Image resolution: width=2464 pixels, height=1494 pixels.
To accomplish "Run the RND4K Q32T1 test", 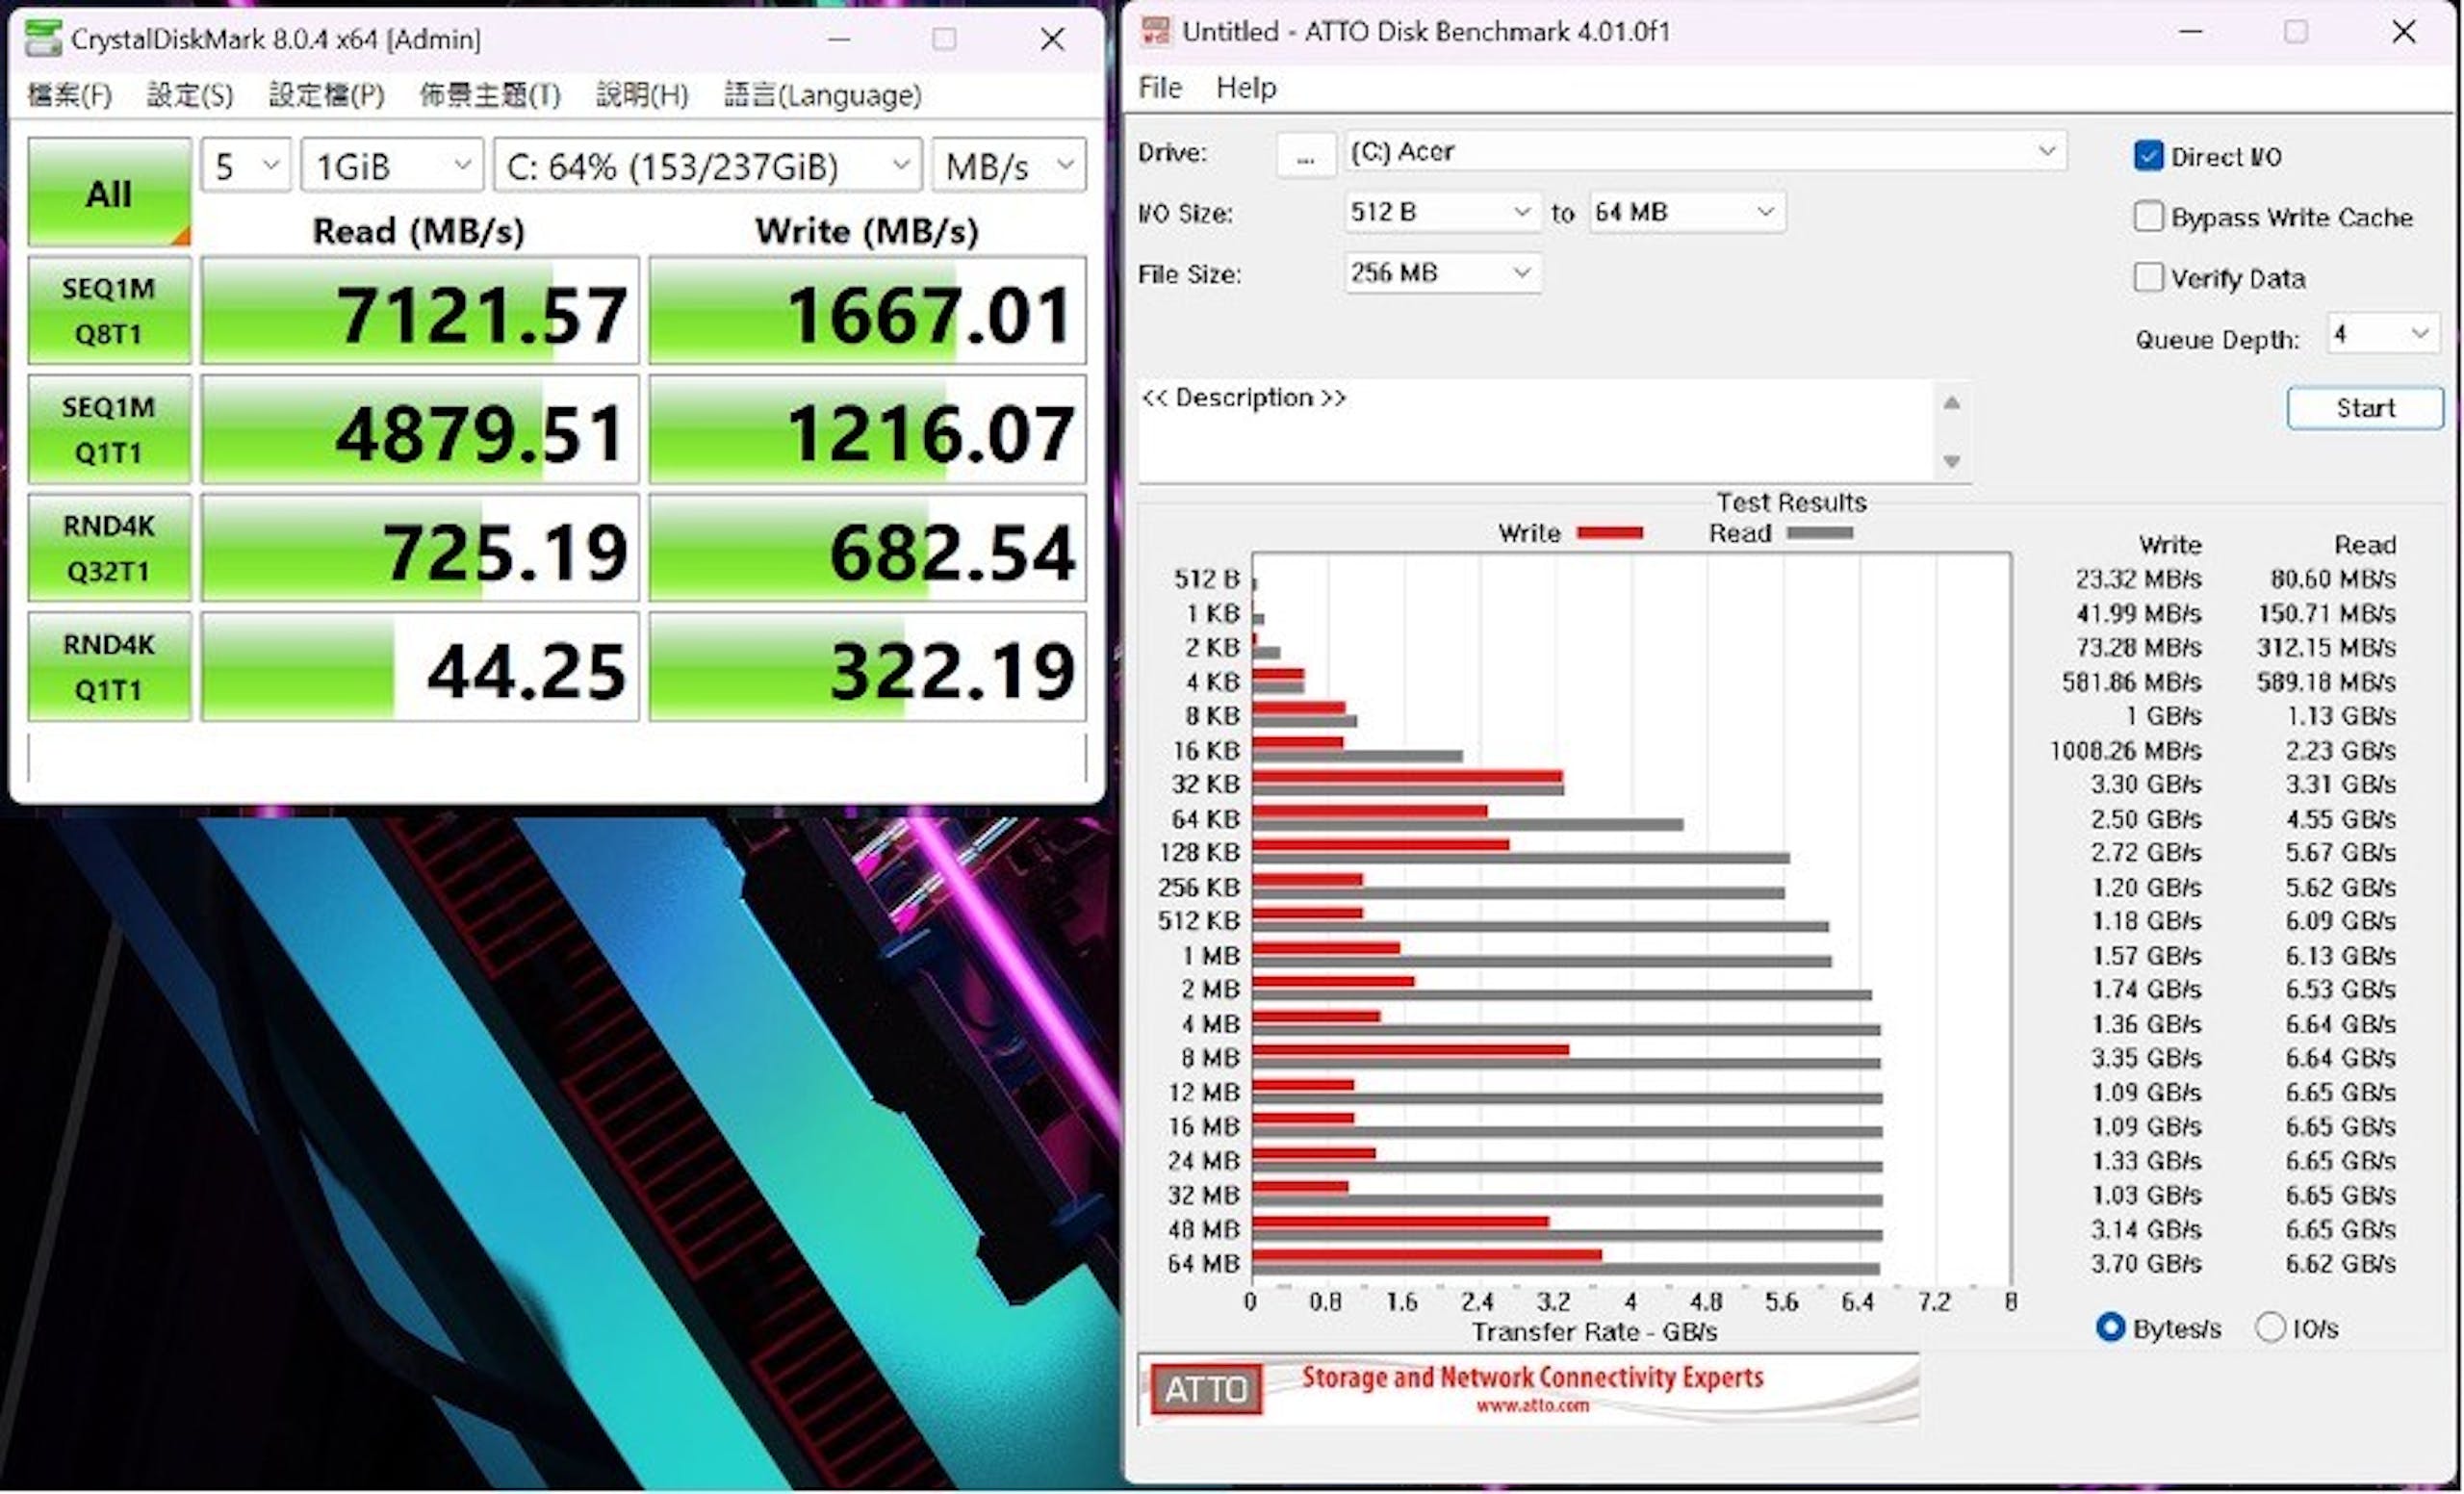I will (109, 548).
